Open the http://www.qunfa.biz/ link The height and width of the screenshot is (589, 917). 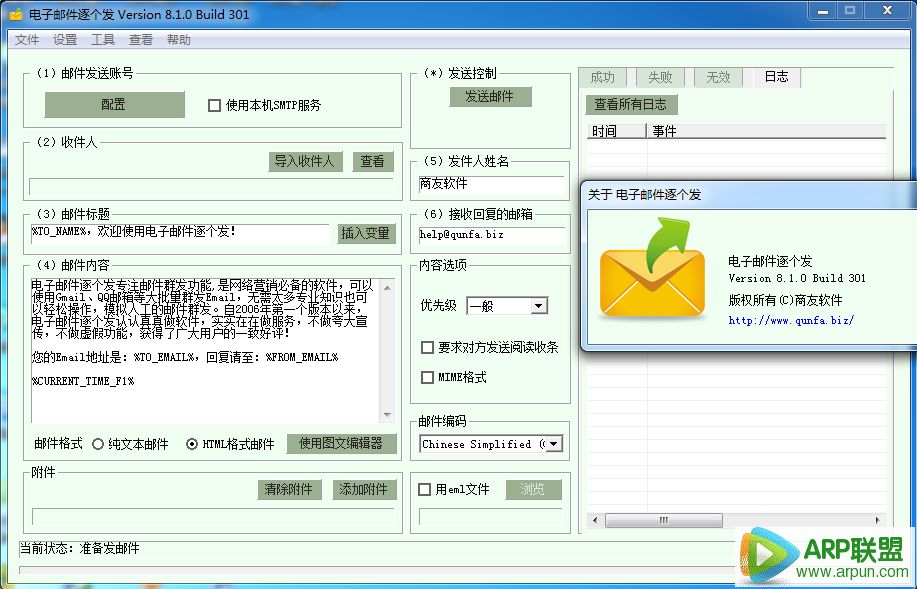point(791,320)
